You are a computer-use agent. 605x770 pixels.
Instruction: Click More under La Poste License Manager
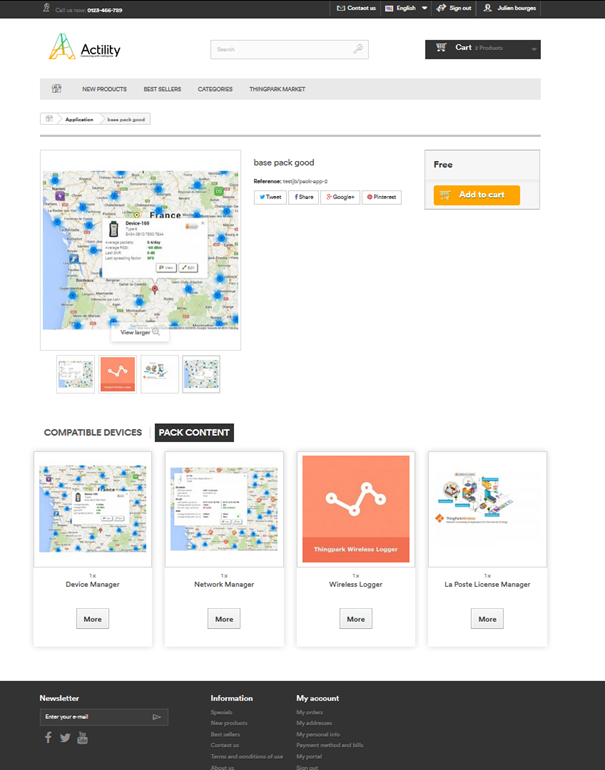487,619
